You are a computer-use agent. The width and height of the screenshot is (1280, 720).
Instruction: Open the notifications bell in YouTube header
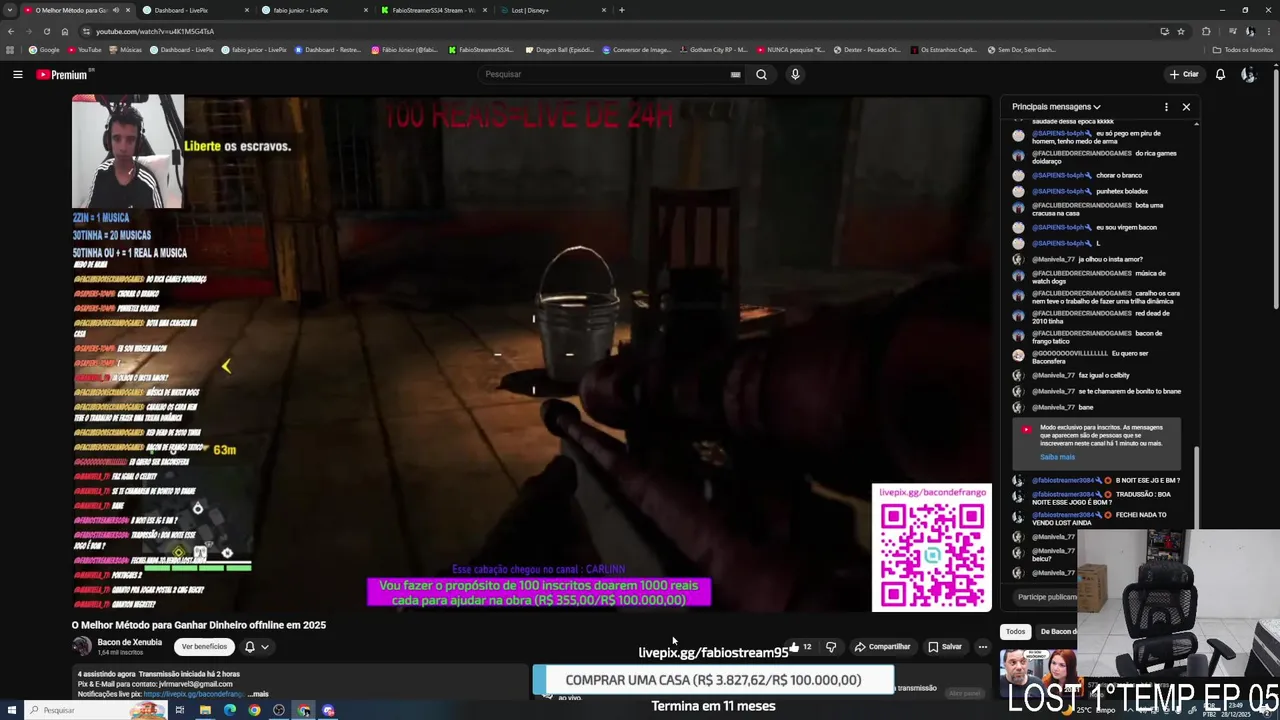[x=1220, y=74]
